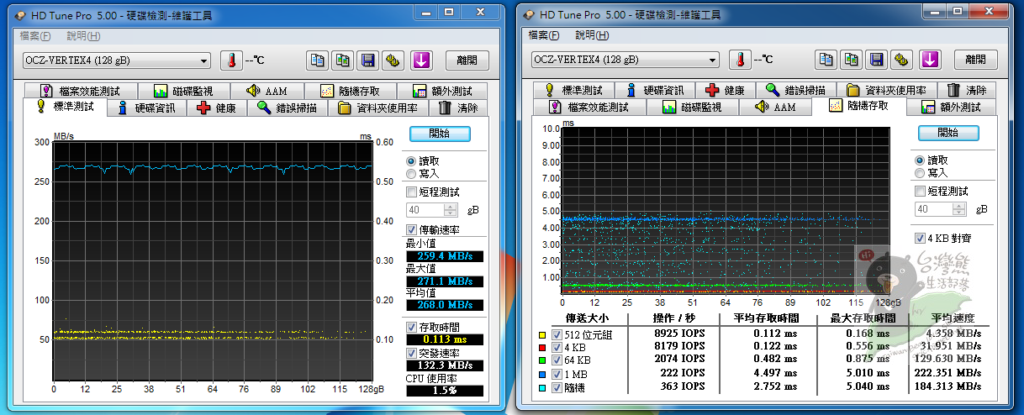Screen dimensions: 1024x415
Task: Enable 短程測試 checkbox in the left window
Action: coord(412,192)
